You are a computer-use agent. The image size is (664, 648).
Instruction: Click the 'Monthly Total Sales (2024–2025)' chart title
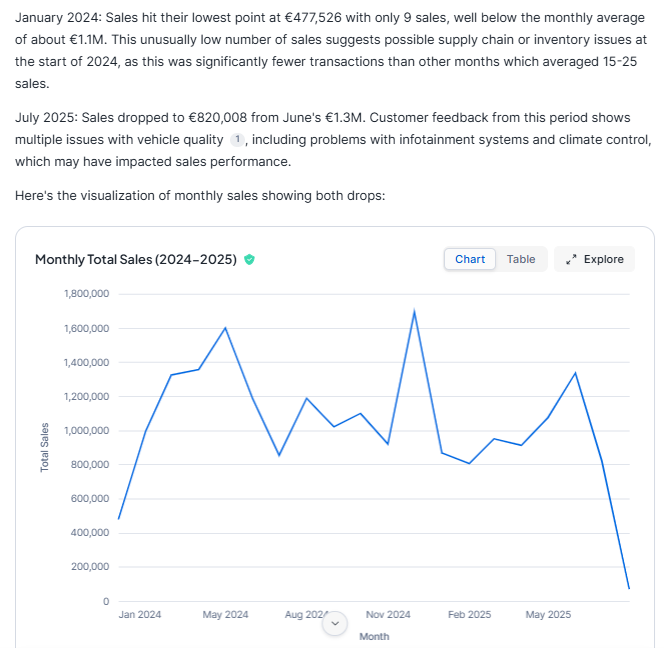tap(135, 260)
